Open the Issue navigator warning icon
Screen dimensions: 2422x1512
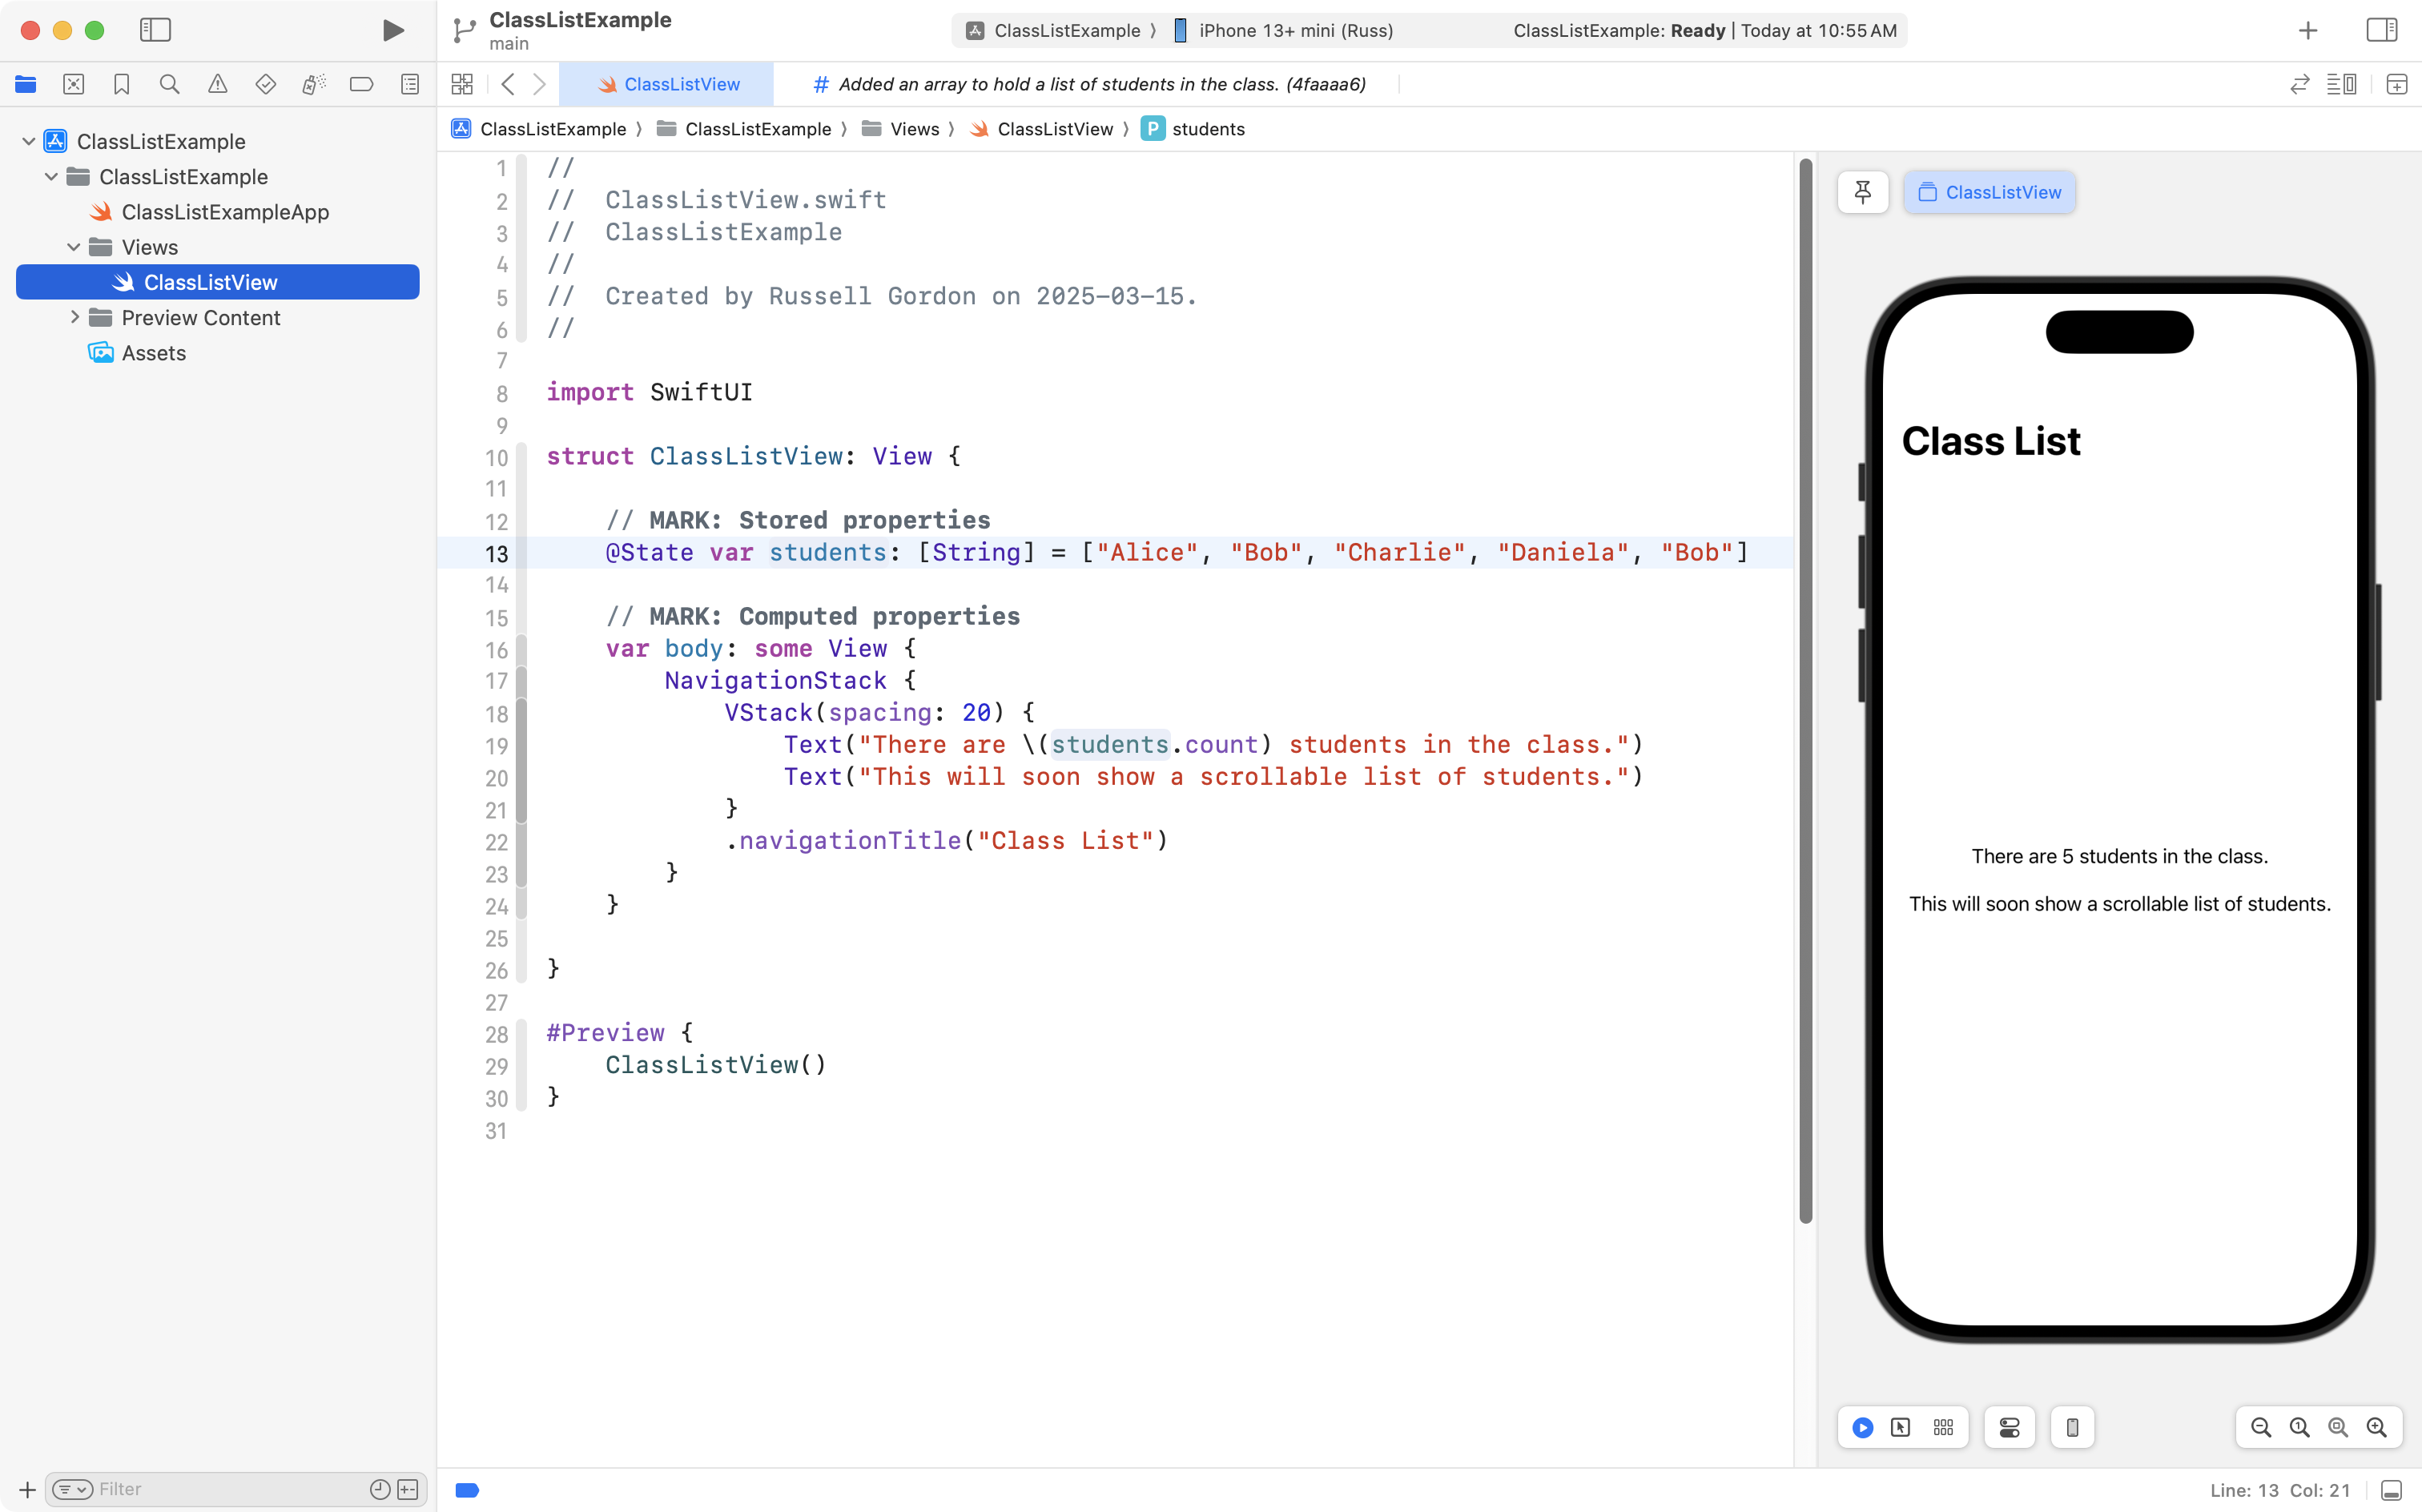pos(217,85)
